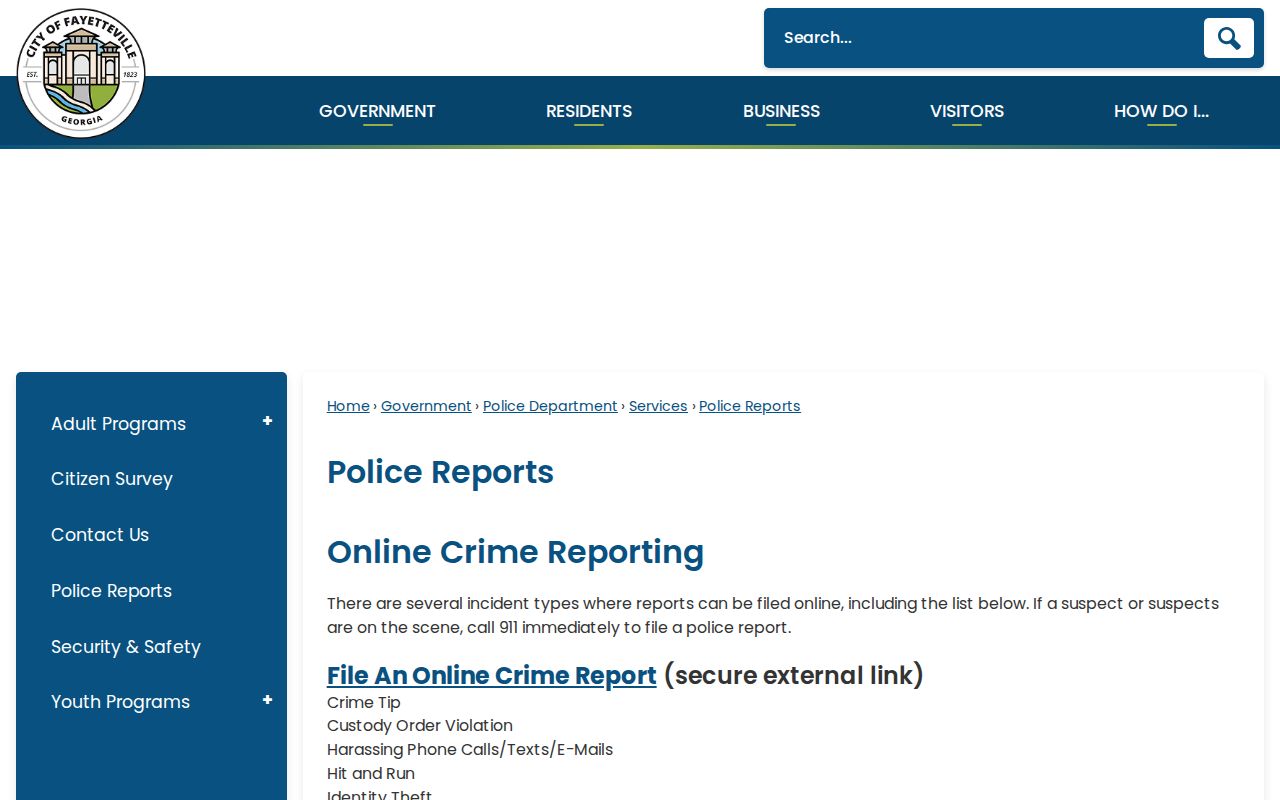Open the Residents menu
The image size is (1280, 800).
pos(589,111)
